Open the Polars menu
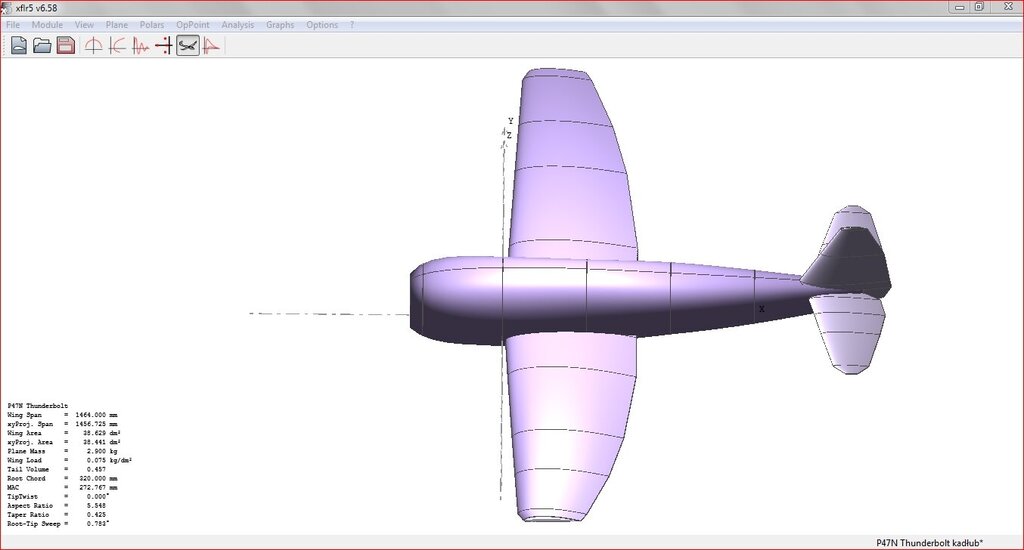Viewport: 1024px width, 550px height. (x=152, y=24)
